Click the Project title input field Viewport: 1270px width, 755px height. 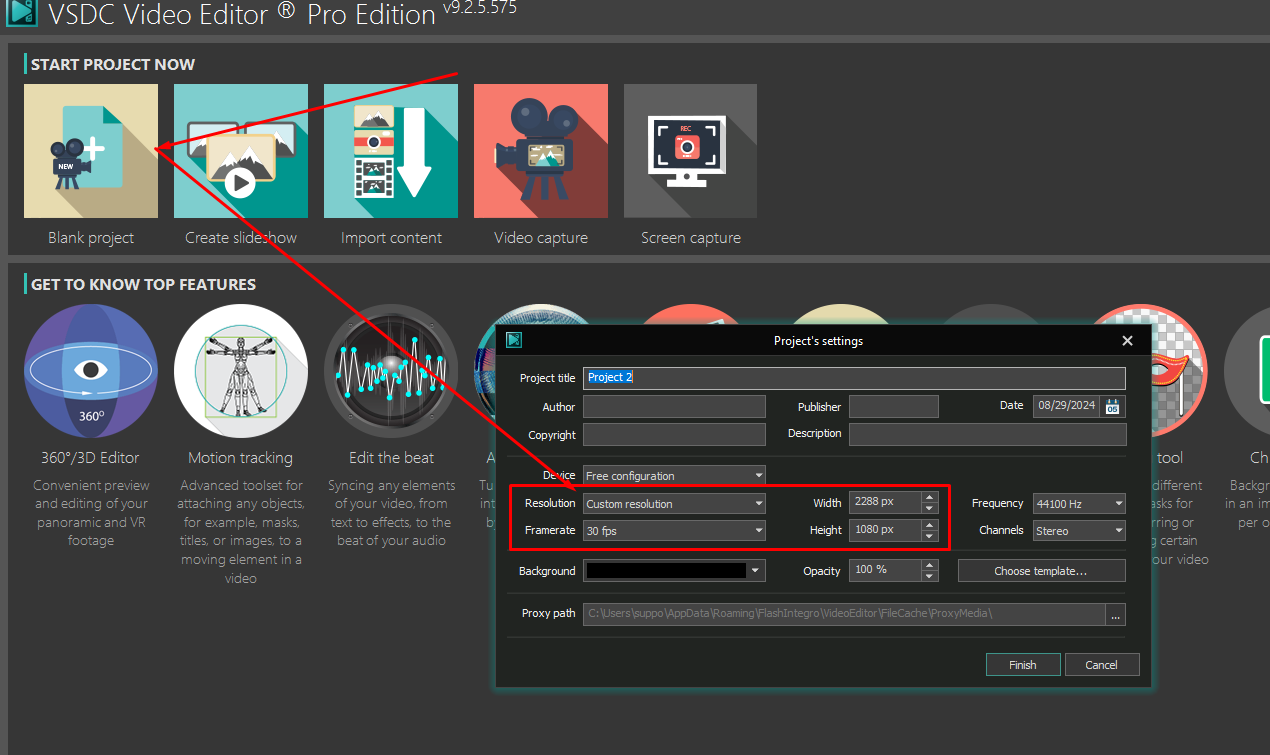854,378
